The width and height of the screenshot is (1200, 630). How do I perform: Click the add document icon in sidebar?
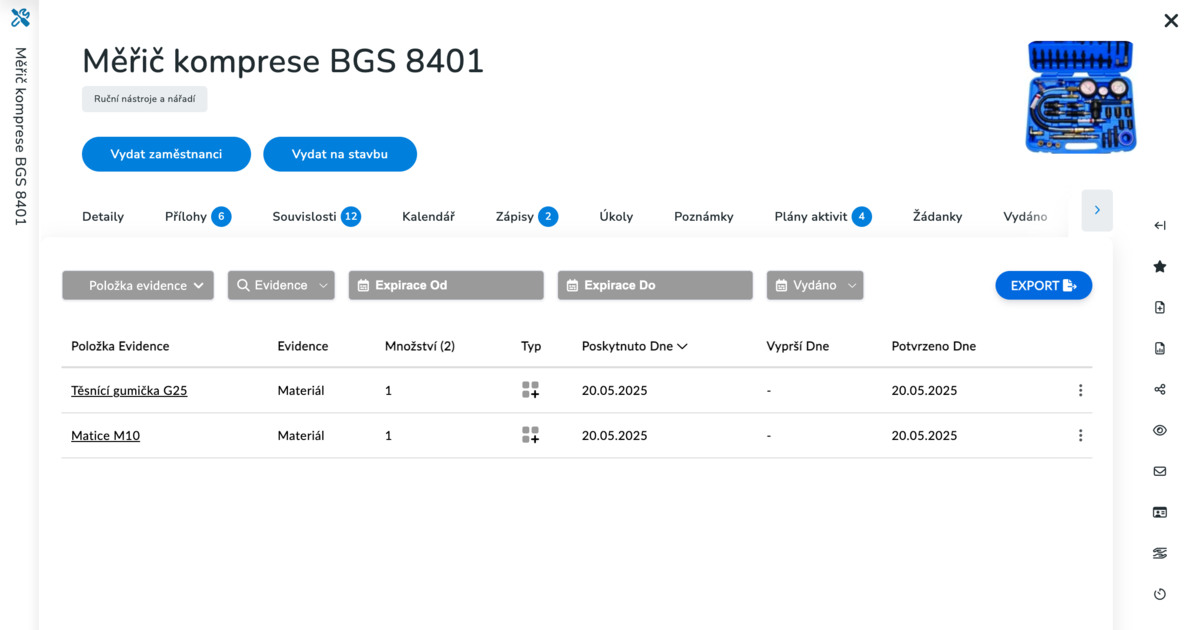pos(1160,307)
